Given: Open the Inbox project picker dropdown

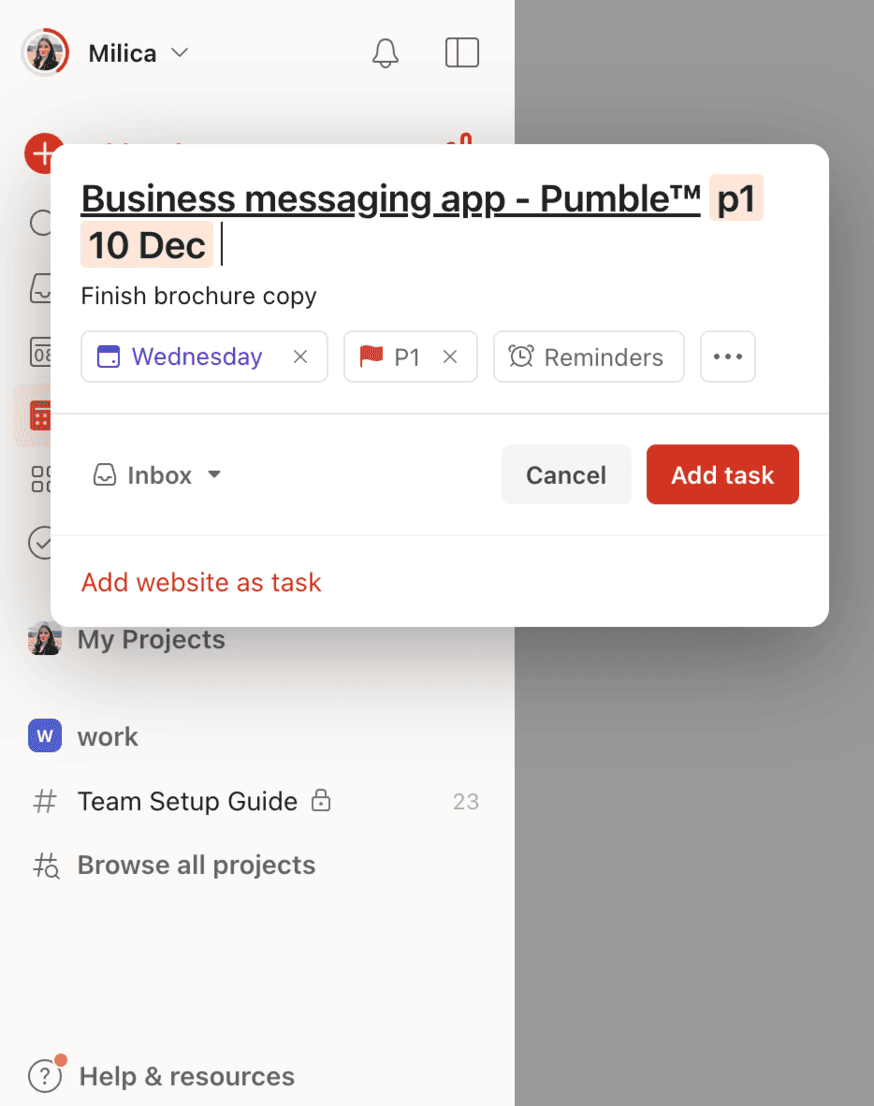Looking at the screenshot, I should click(x=157, y=475).
